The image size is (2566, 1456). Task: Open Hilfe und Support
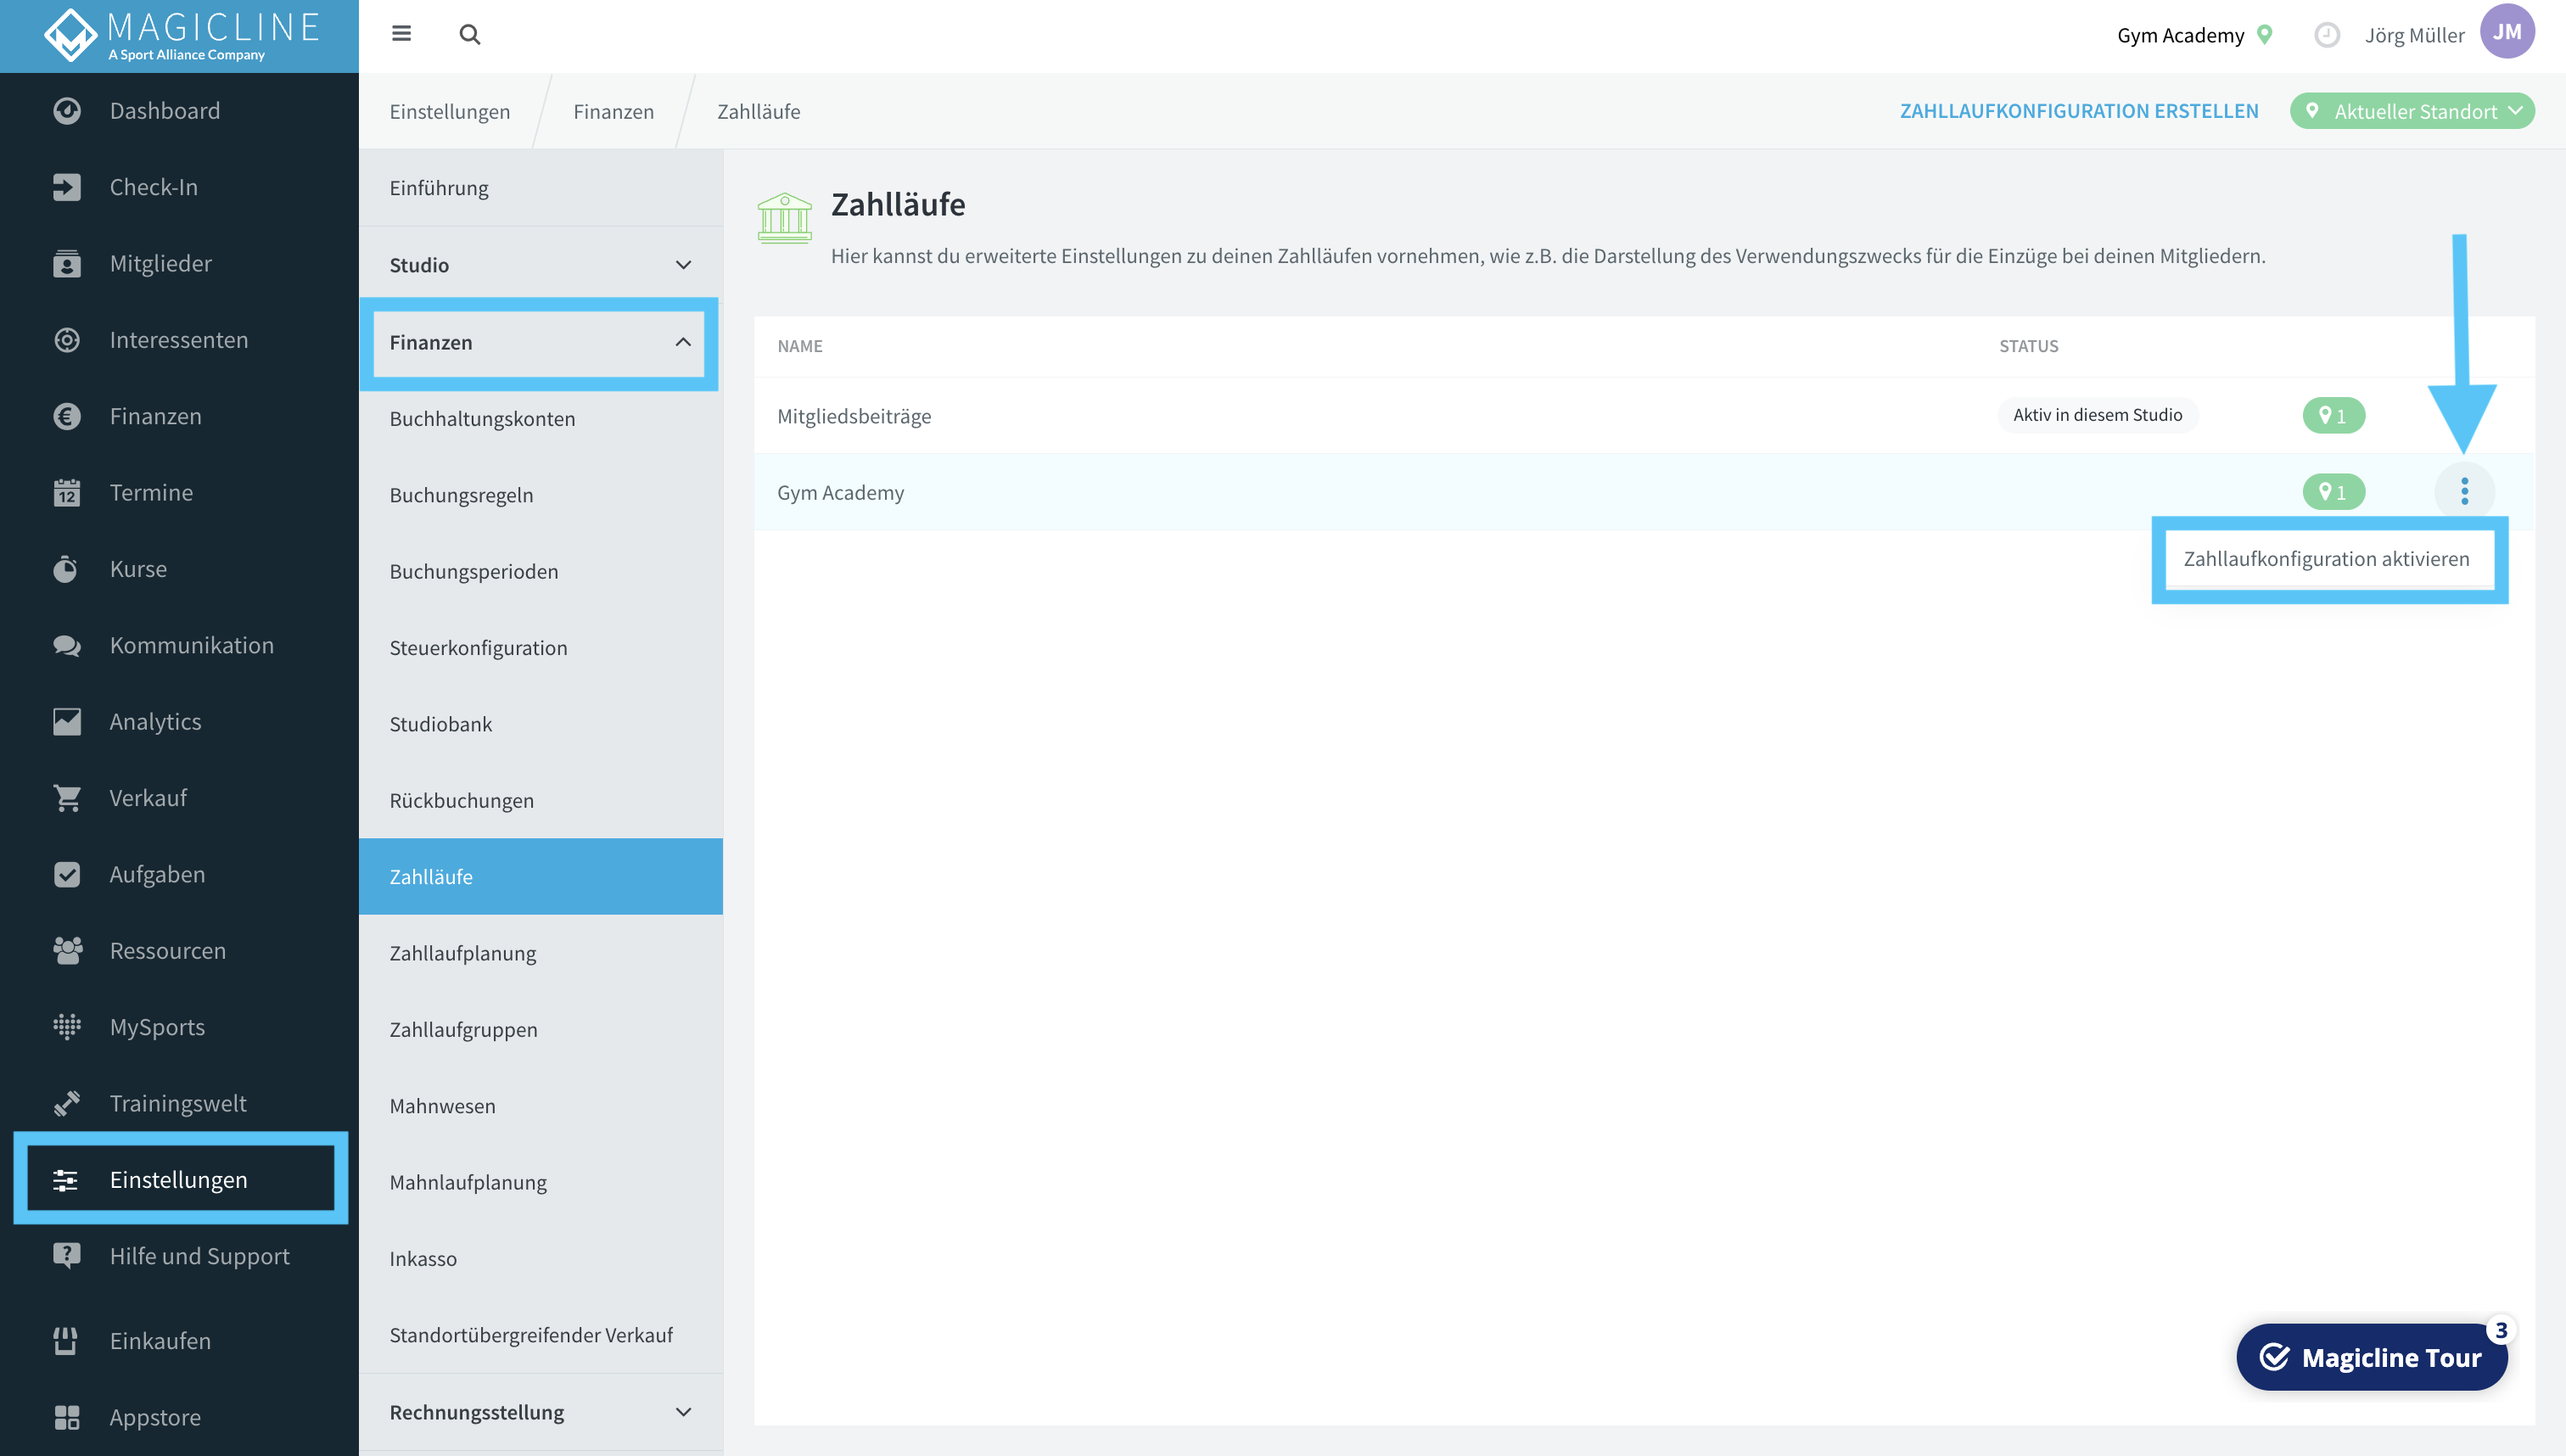(180, 1256)
